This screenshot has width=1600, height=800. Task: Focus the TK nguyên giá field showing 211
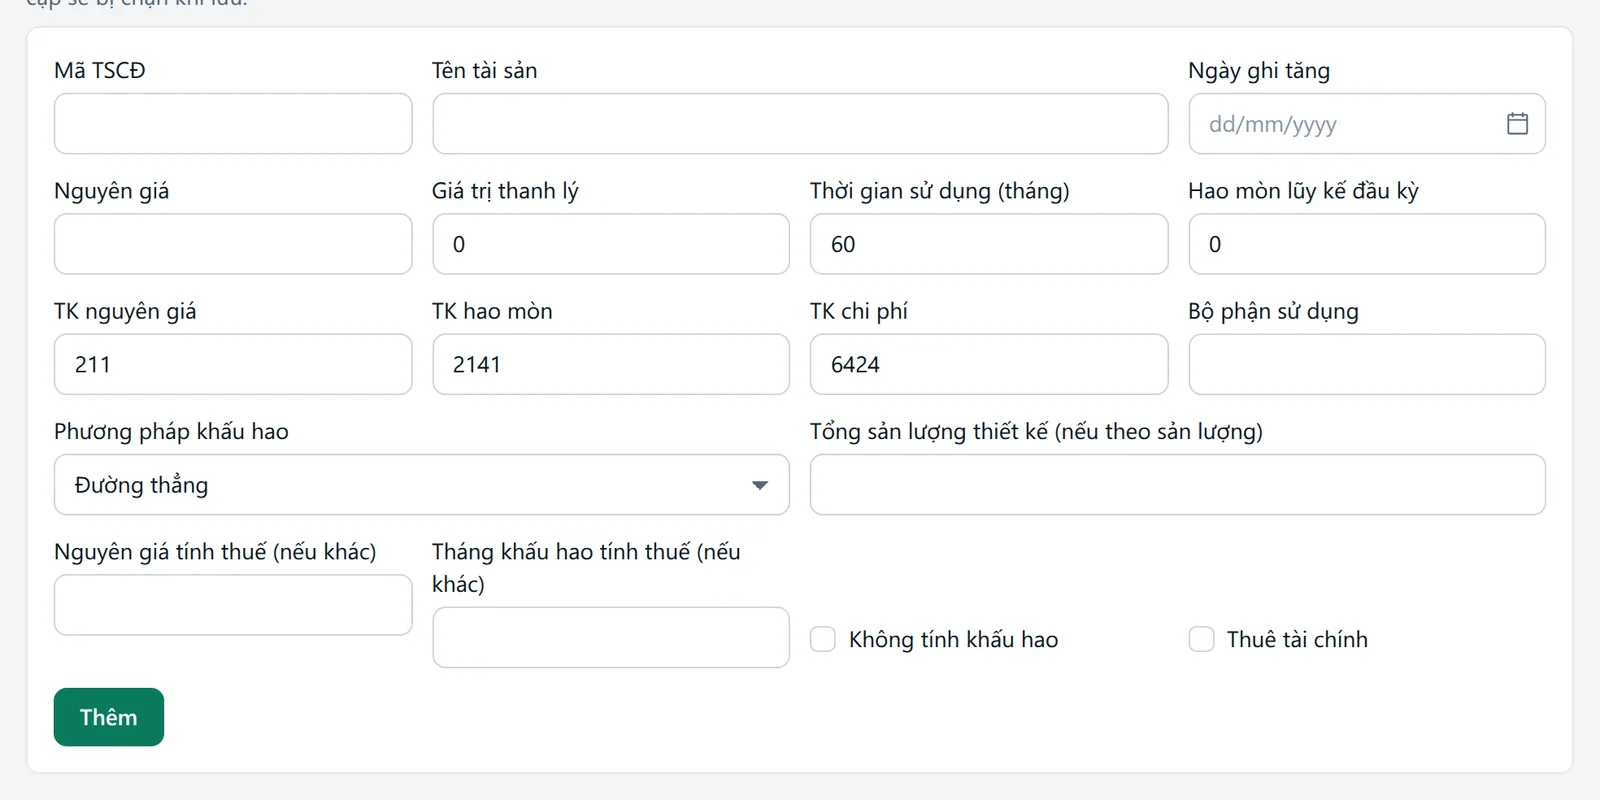233,364
